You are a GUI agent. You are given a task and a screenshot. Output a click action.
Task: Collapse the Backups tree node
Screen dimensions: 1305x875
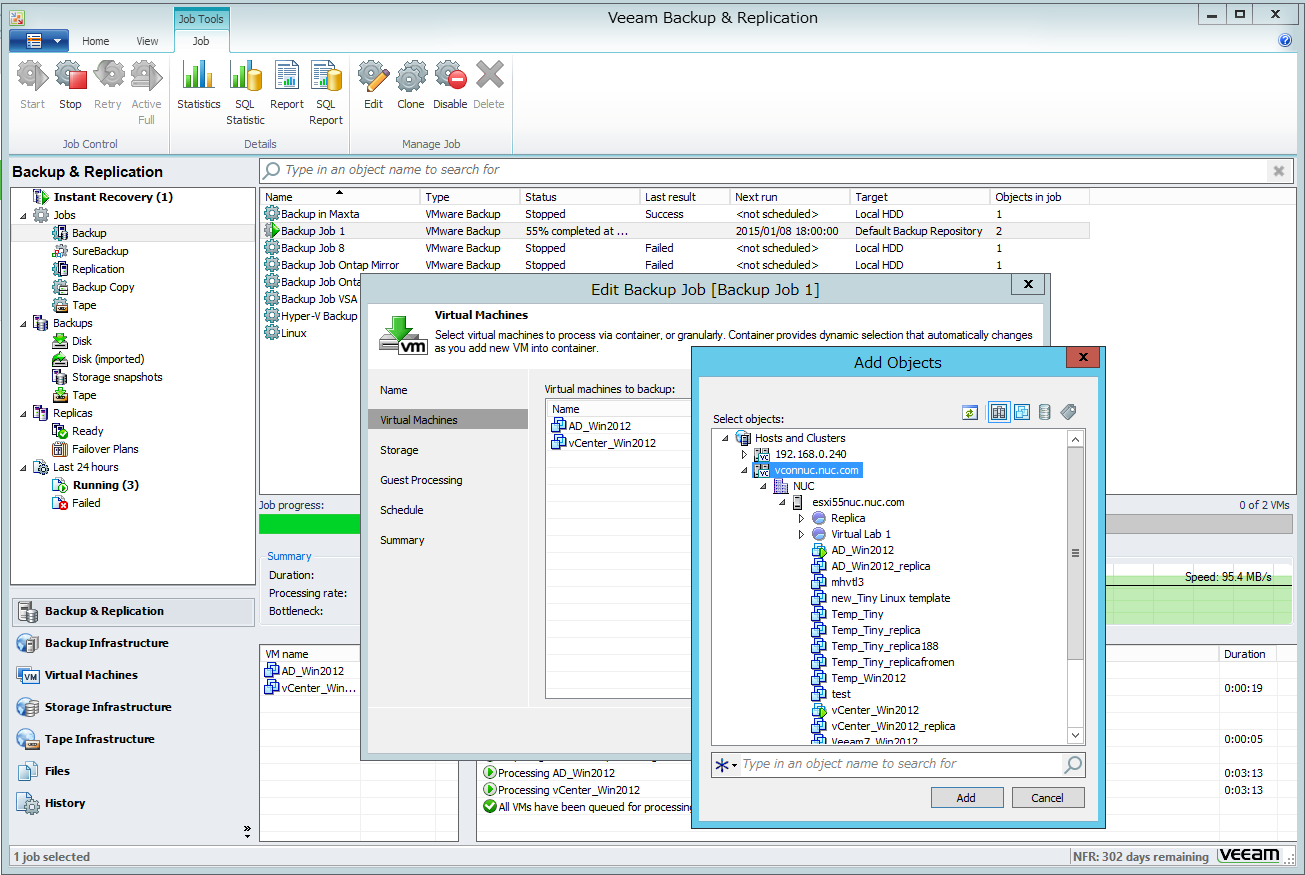click(24, 323)
